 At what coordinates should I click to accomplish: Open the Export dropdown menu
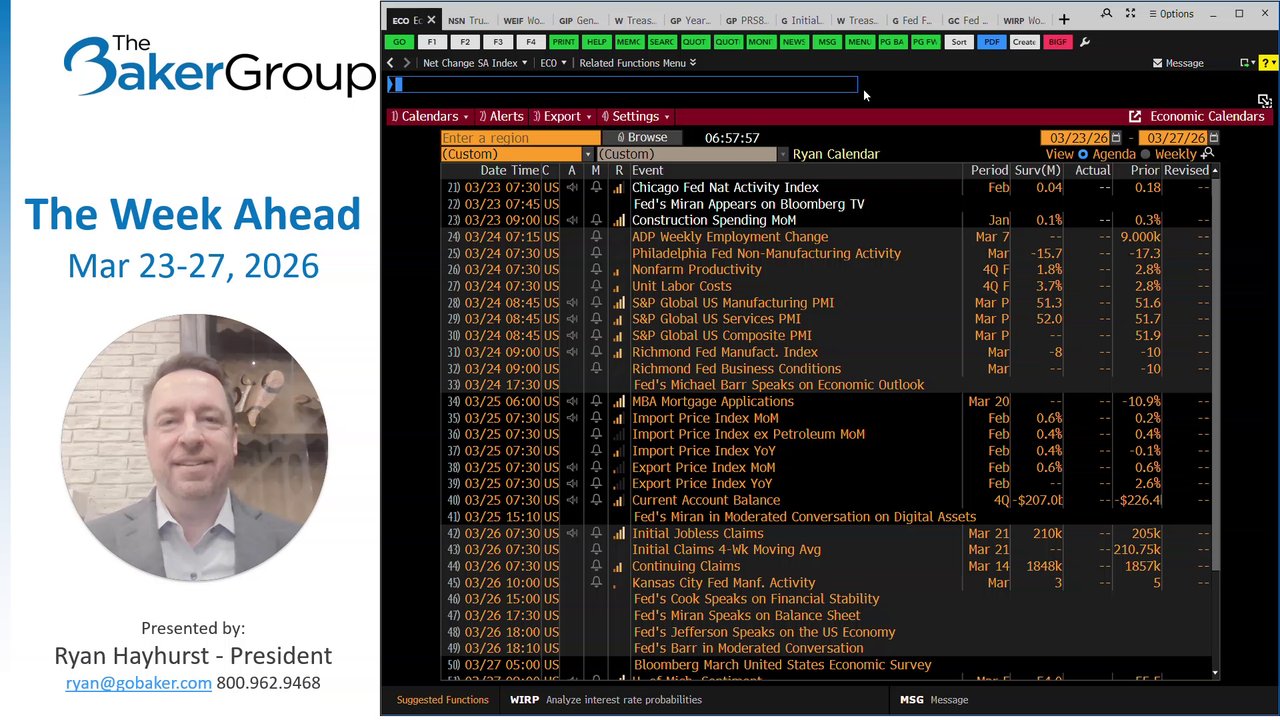[x=562, y=116]
